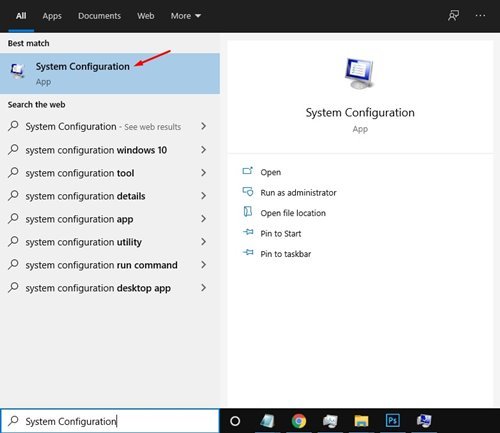Switch to the Apps tab

pos(52,16)
